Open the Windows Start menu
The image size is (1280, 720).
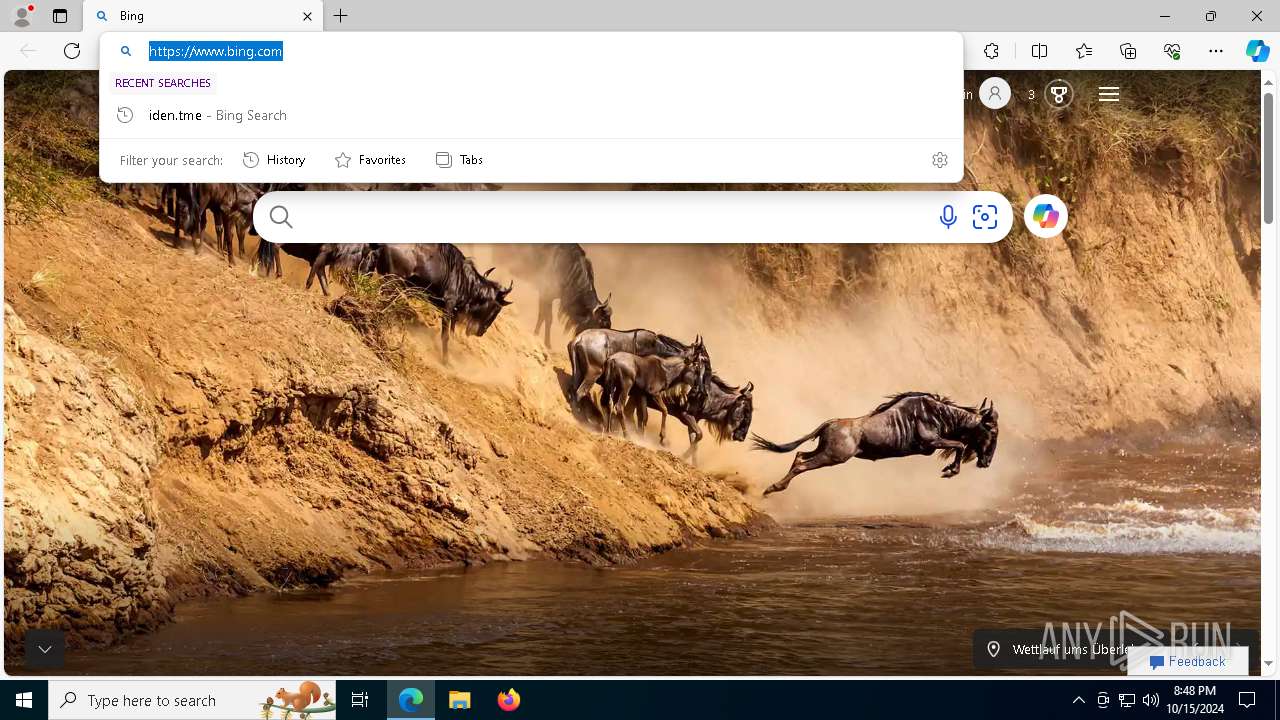(24, 700)
